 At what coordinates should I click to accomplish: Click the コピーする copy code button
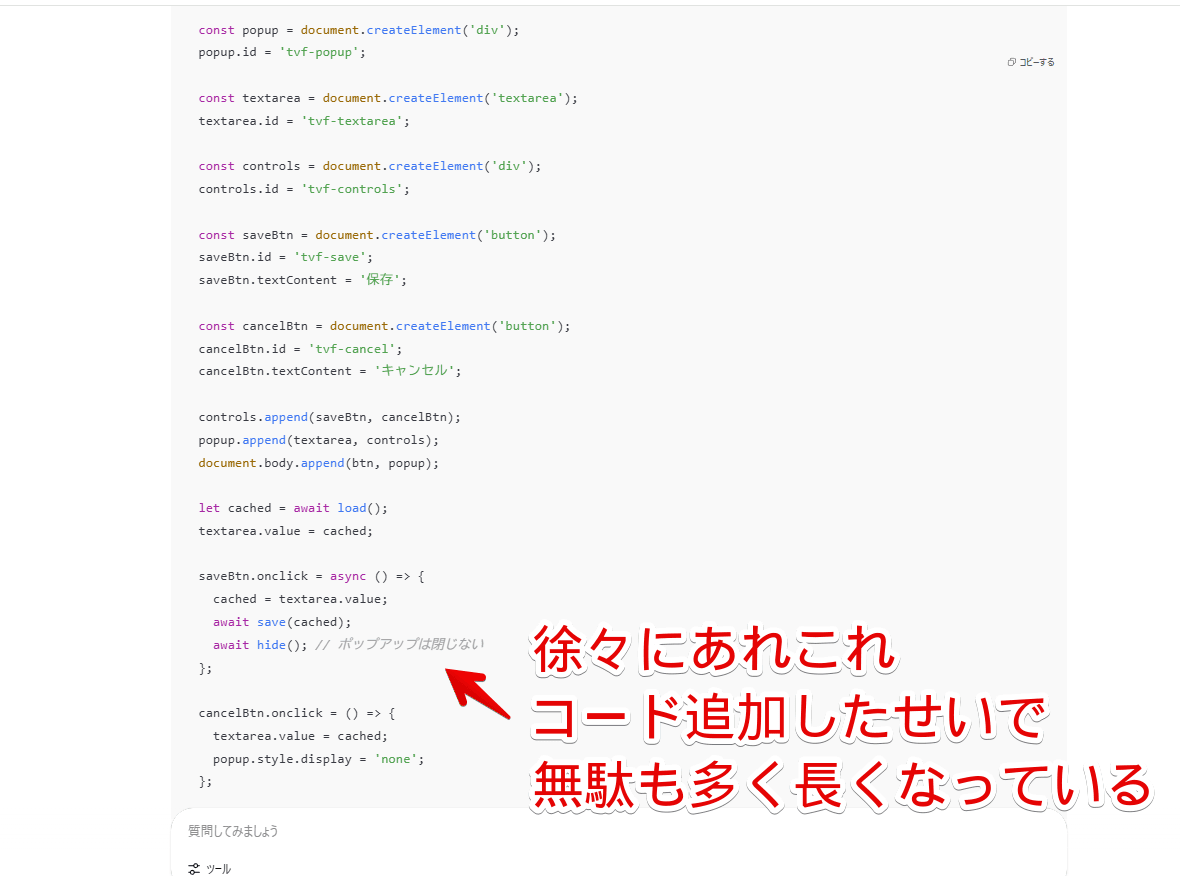point(1030,62)
